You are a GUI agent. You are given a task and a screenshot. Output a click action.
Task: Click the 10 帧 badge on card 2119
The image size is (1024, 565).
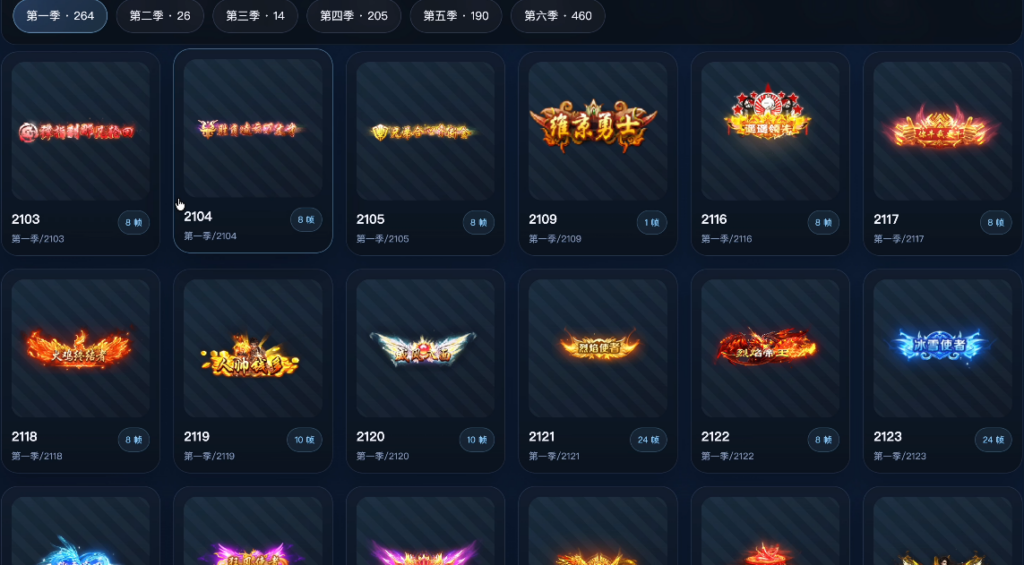point(304,440)
